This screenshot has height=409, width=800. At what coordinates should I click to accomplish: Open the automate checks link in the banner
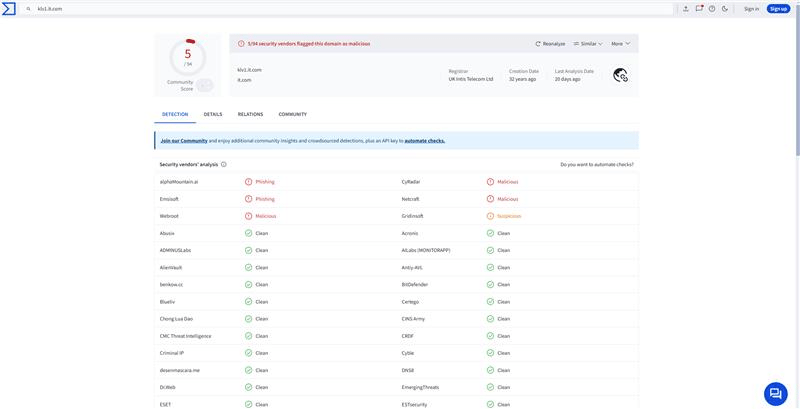click(x=424, y=141)
